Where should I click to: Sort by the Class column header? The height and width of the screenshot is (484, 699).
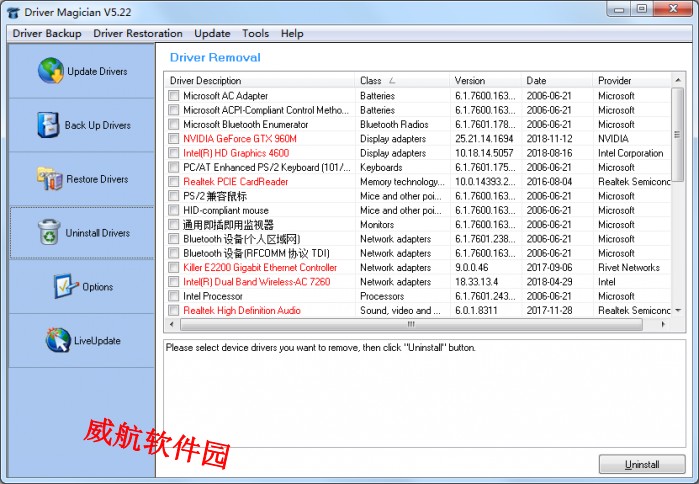click(402, 80)
